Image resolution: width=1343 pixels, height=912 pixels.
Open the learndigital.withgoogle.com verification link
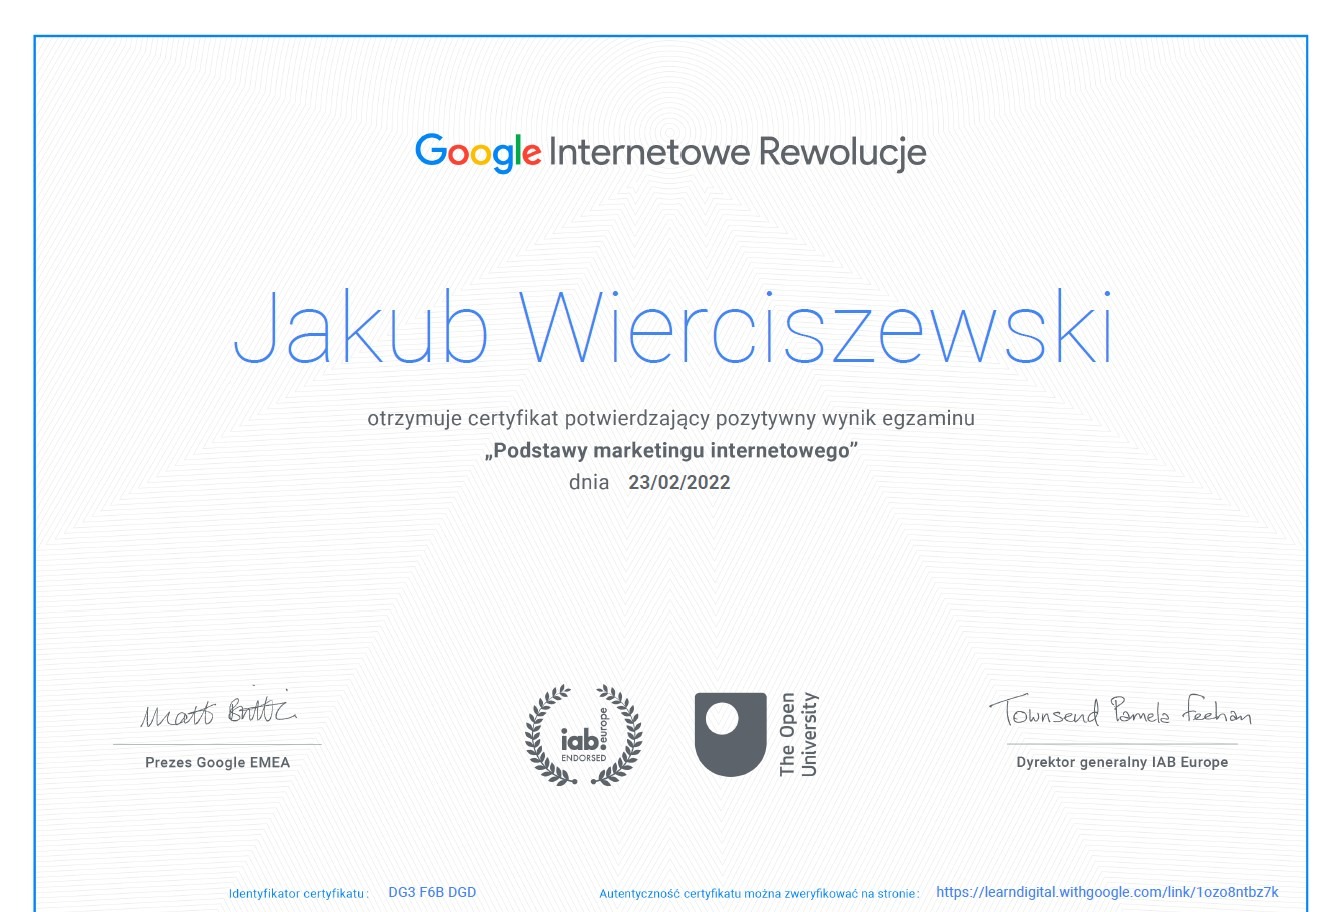pyautogui.click(x=1107, y=892)
